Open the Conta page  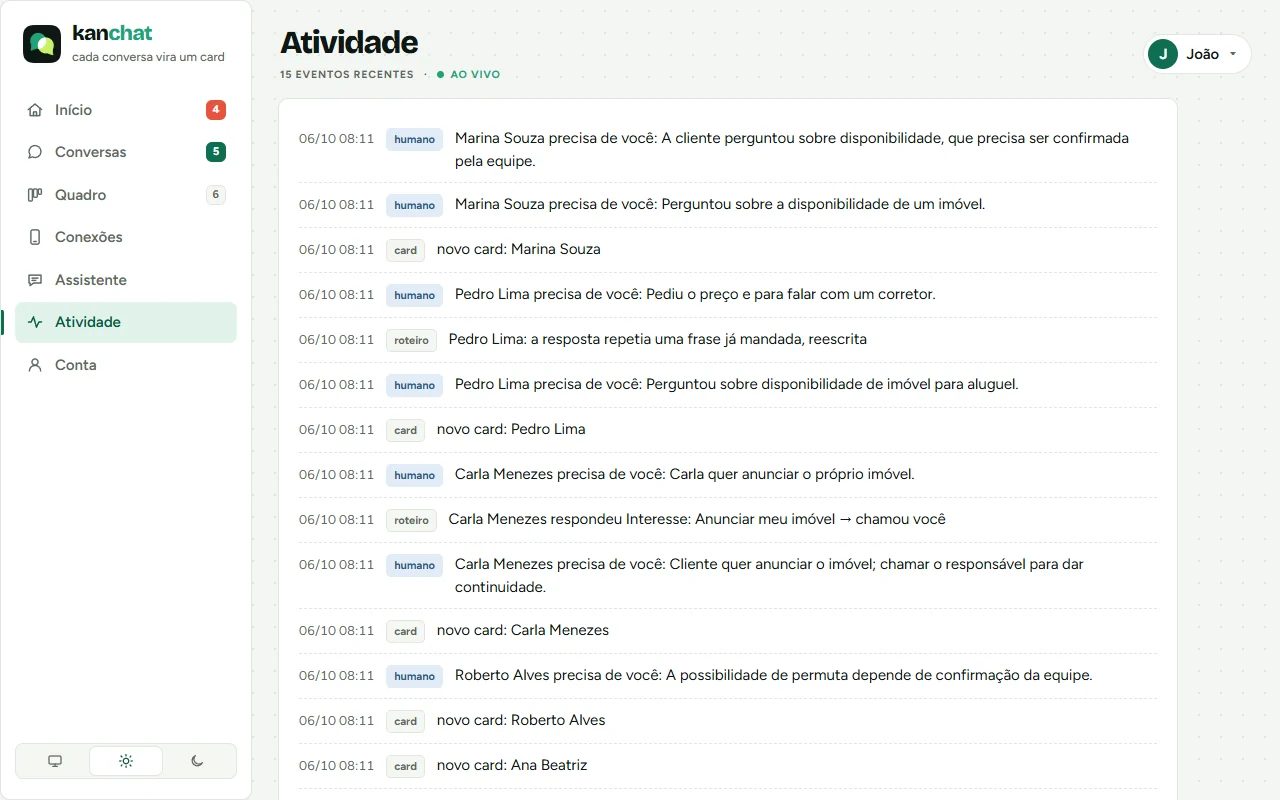(x=126, y=365)
